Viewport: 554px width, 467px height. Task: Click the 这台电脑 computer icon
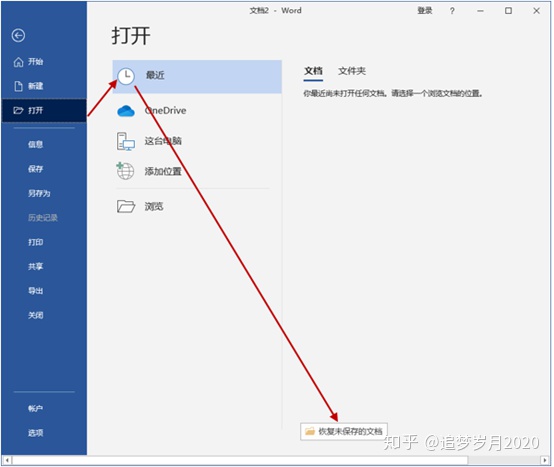point(126,141)
